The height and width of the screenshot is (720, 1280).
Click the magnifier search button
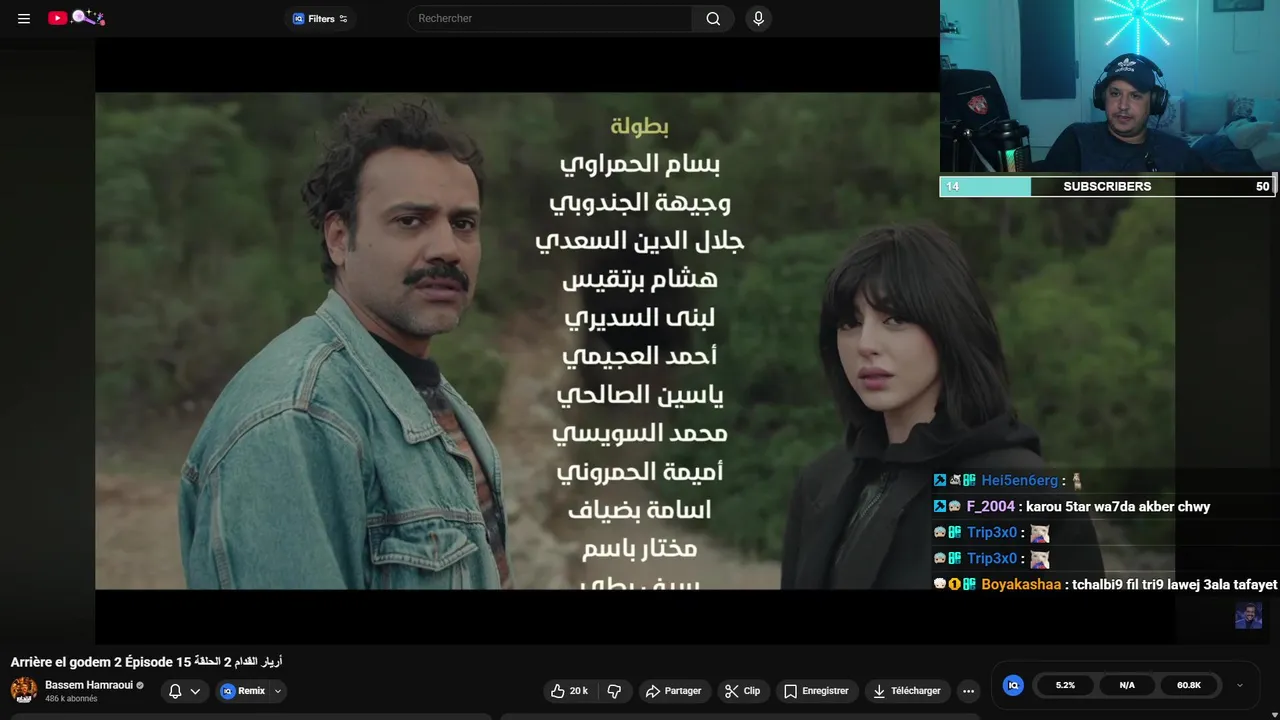click(x=713, y=18)
